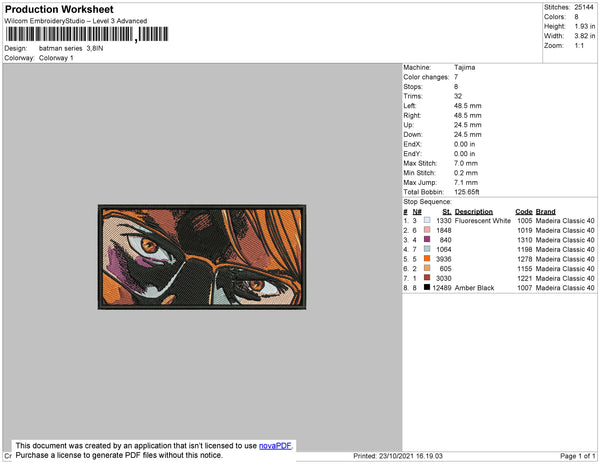This screenshot has height=464, width=600.
Task: Click 'Wilcom EmbroideryStudio – Level 3 Advanced' text
Action: tap(76, 21)
